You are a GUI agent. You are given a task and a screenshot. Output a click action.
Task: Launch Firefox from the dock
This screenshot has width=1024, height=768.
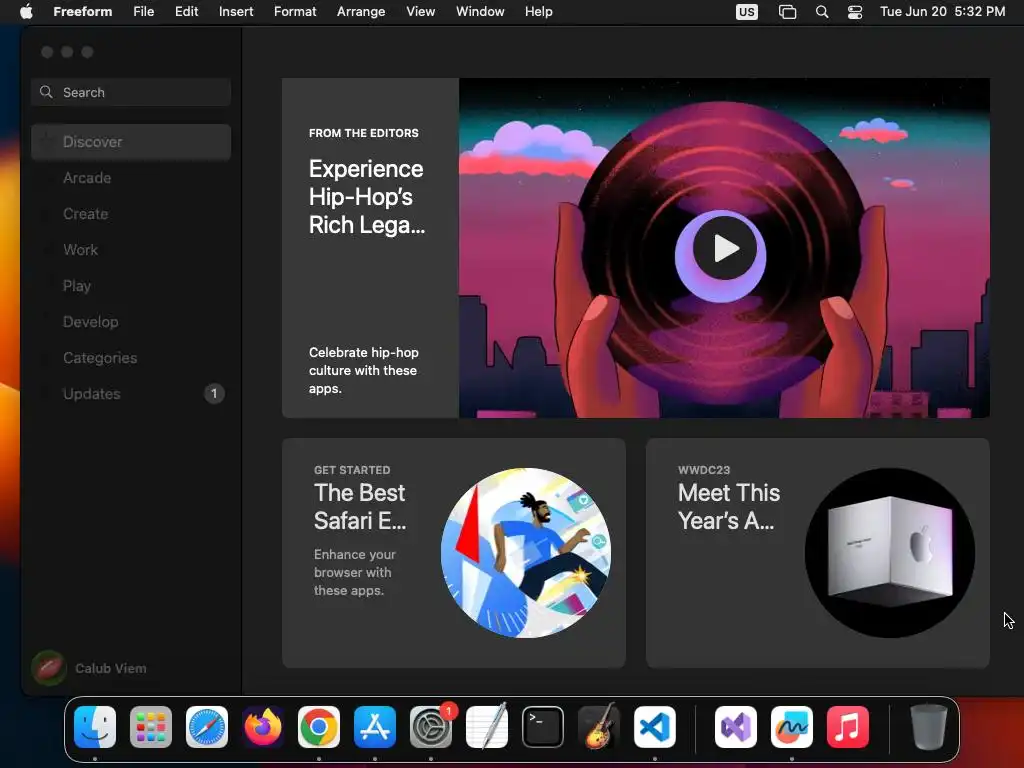[263, 727]
